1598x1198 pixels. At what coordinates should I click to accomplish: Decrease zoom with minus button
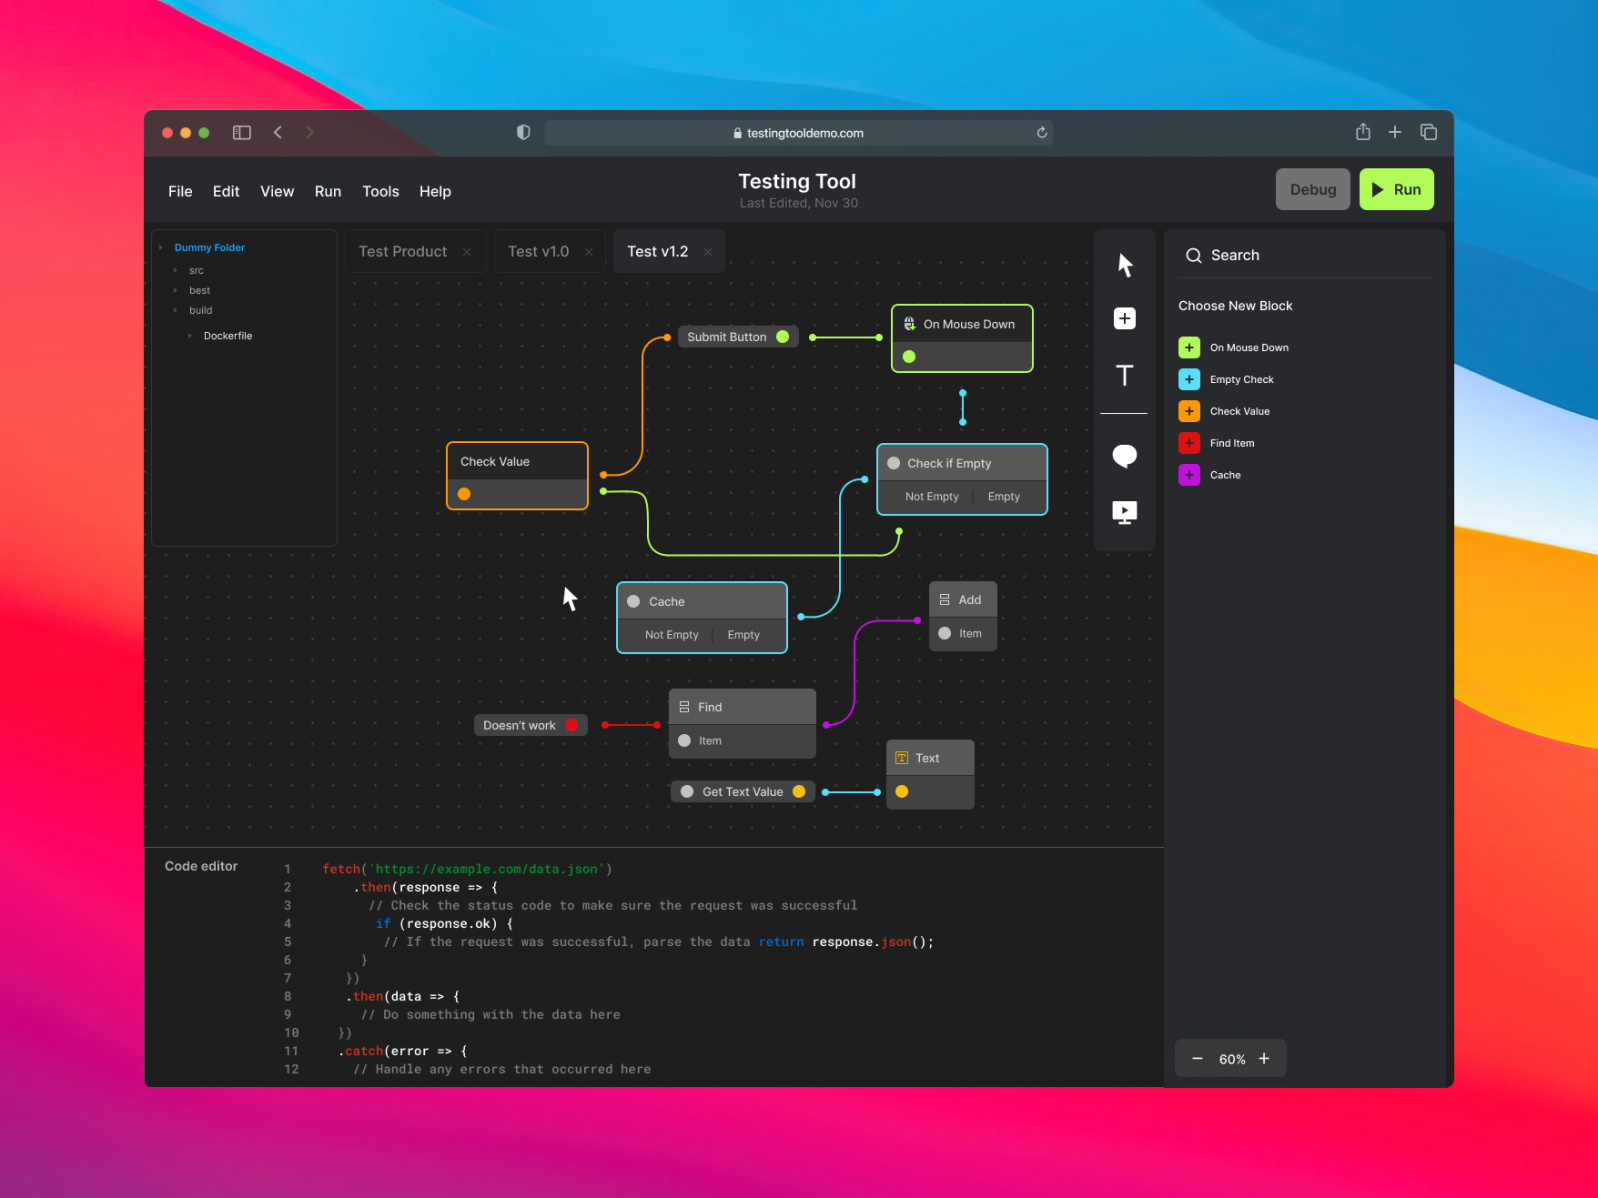pos(1197,1059)
